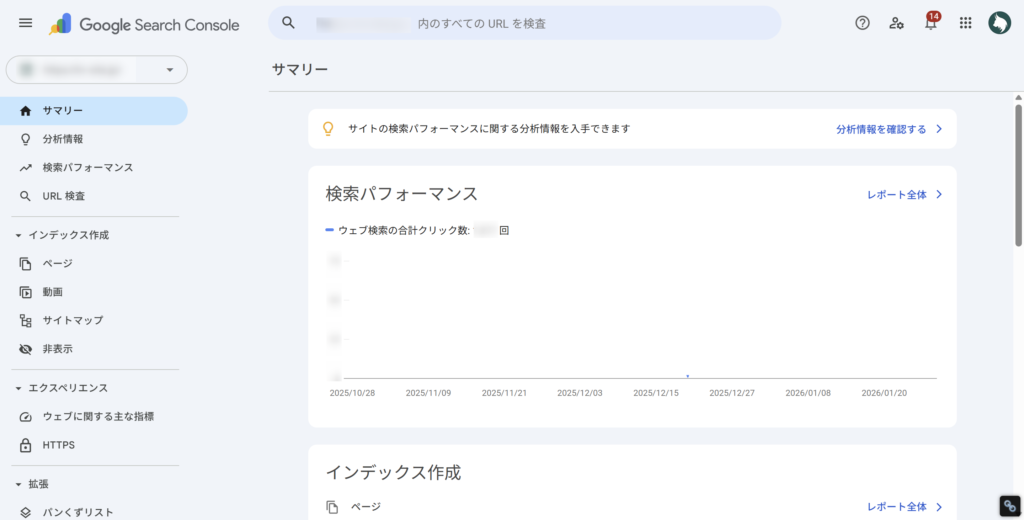Viewport: 1024px width, 520px height.
Task: Open notifications bell with 14 badge
Action: click(x=931, y=22)
